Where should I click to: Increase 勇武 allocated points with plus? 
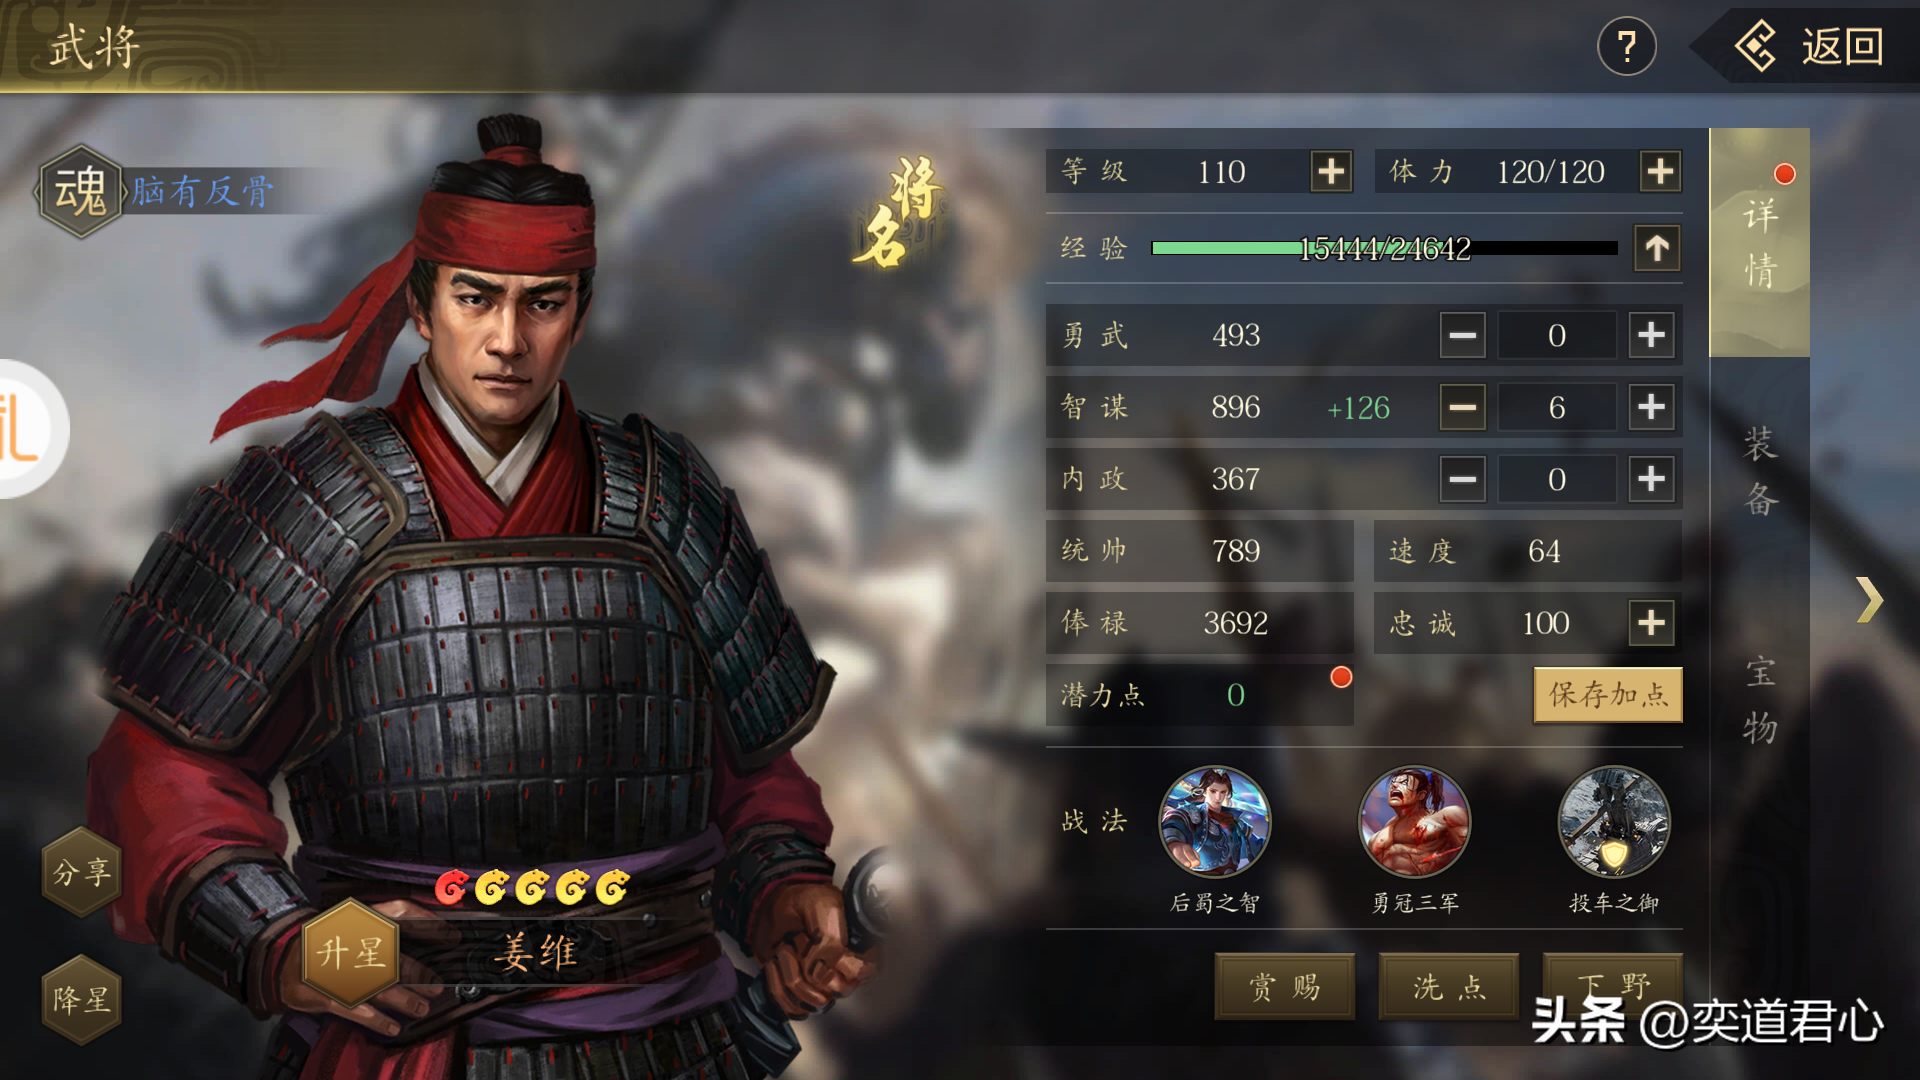1651,335
